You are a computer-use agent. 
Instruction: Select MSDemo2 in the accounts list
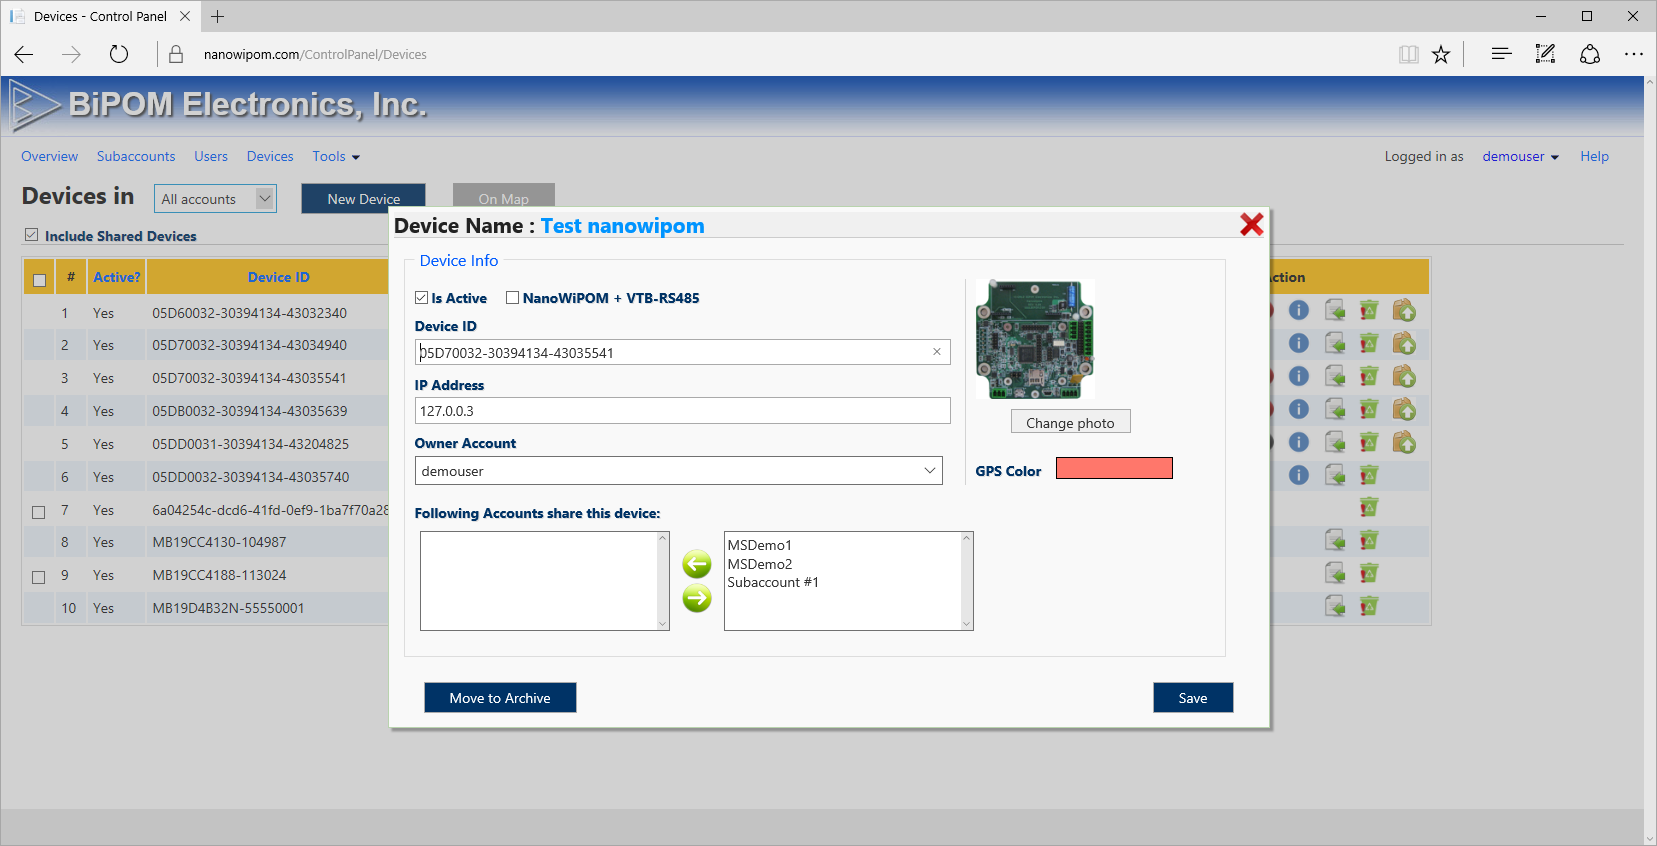759,564
